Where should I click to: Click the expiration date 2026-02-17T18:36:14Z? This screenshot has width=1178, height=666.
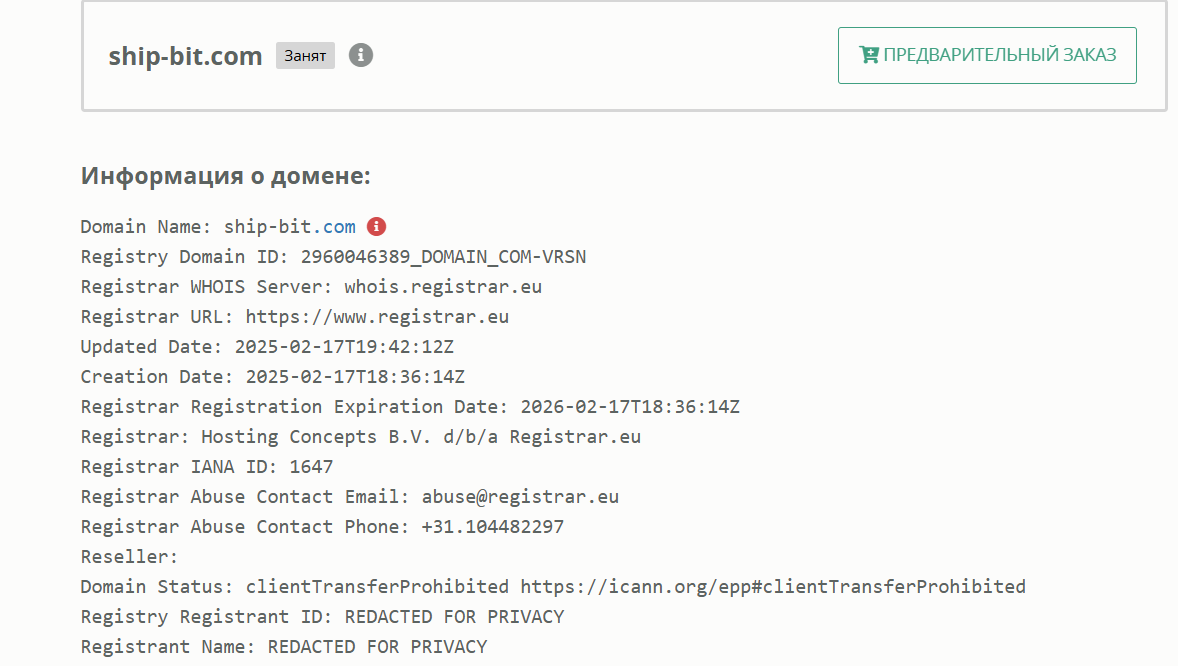point(630,407)
